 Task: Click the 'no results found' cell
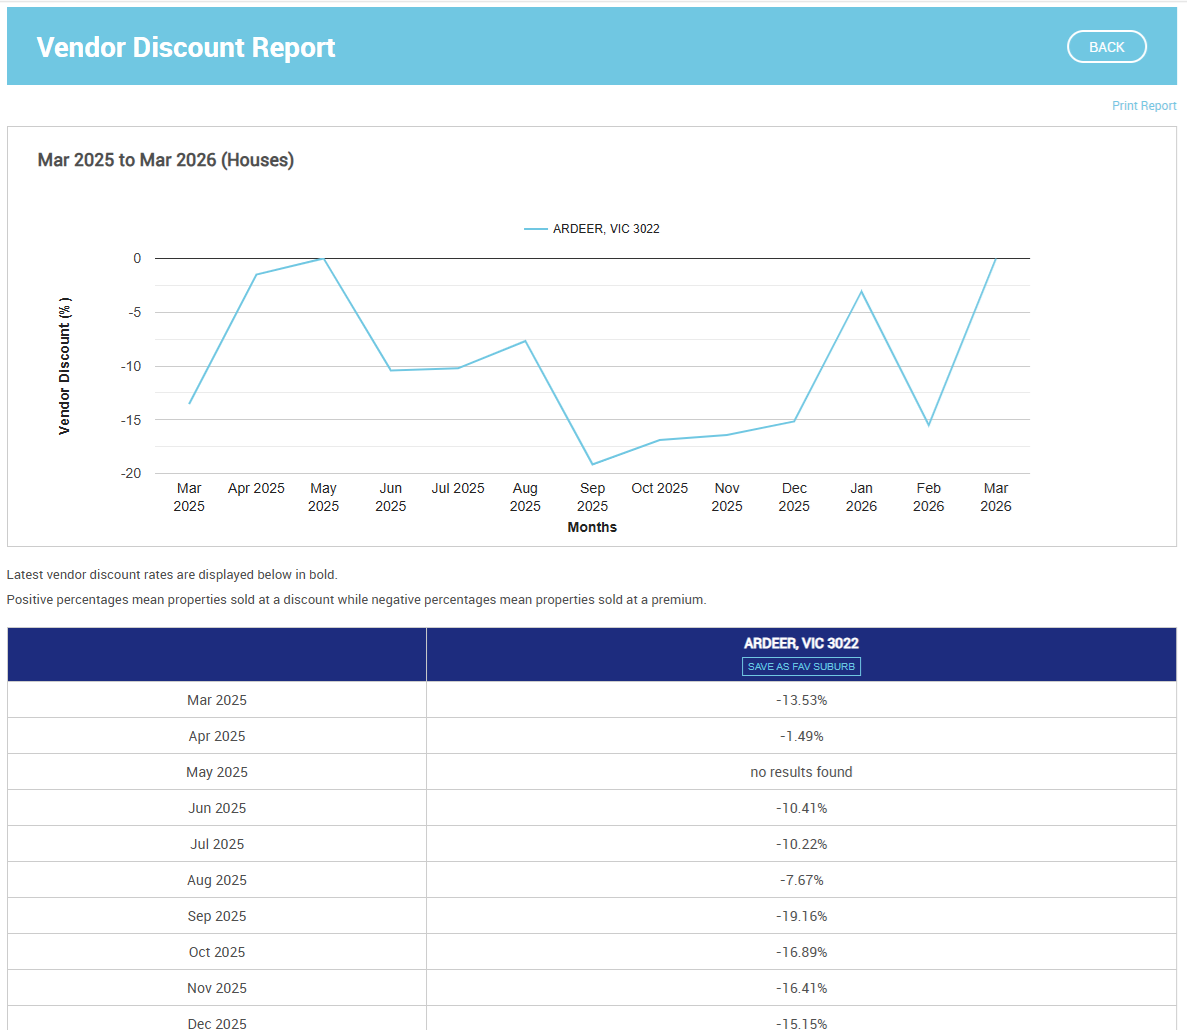point(801,772)
